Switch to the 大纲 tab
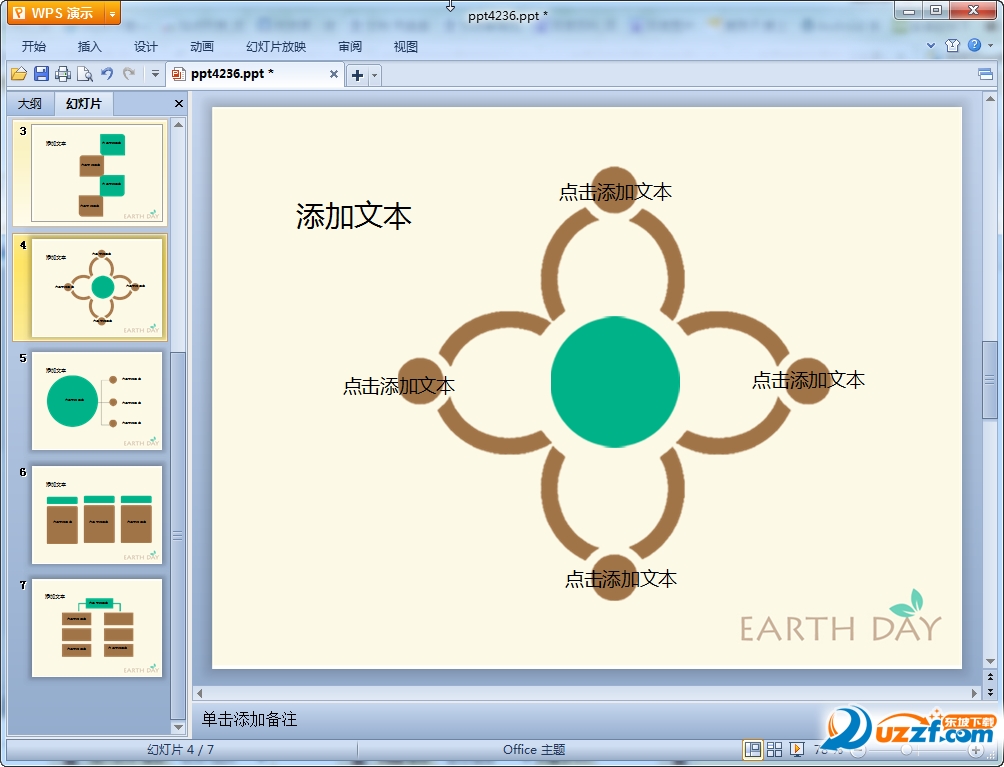Image resolution: width=1004 pixels, height=767 pixels. point(30,104)
